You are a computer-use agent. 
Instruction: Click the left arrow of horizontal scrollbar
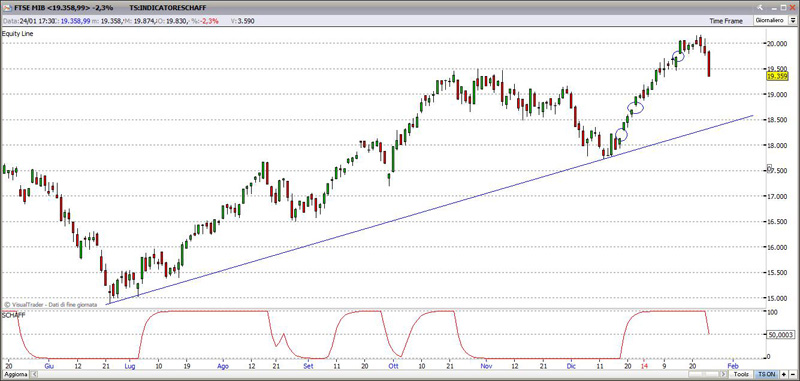(x=35, y=374)
